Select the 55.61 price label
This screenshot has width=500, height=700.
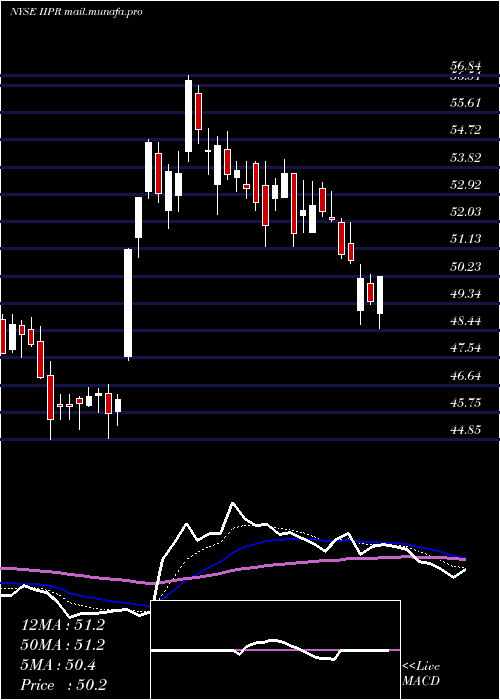pyautogui.click(x=466, y=103)
